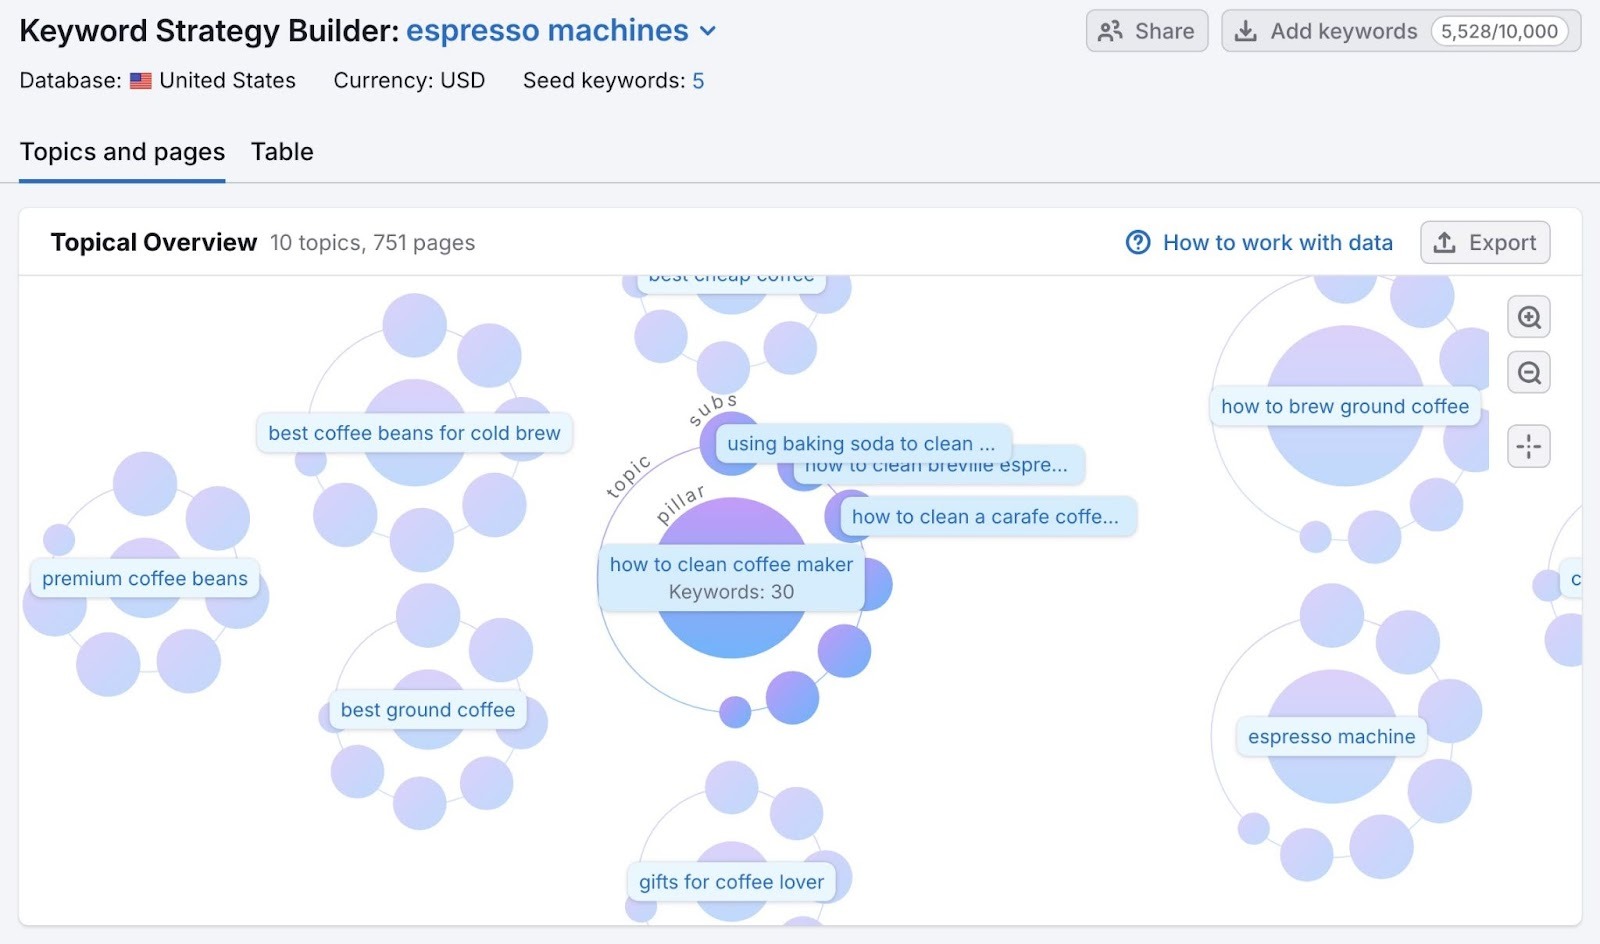Image resolution: width=1600 pixels, height=944 pixels.
Task: Click the 5,528/10,000 keyword counter
Action: point(1500,31)
